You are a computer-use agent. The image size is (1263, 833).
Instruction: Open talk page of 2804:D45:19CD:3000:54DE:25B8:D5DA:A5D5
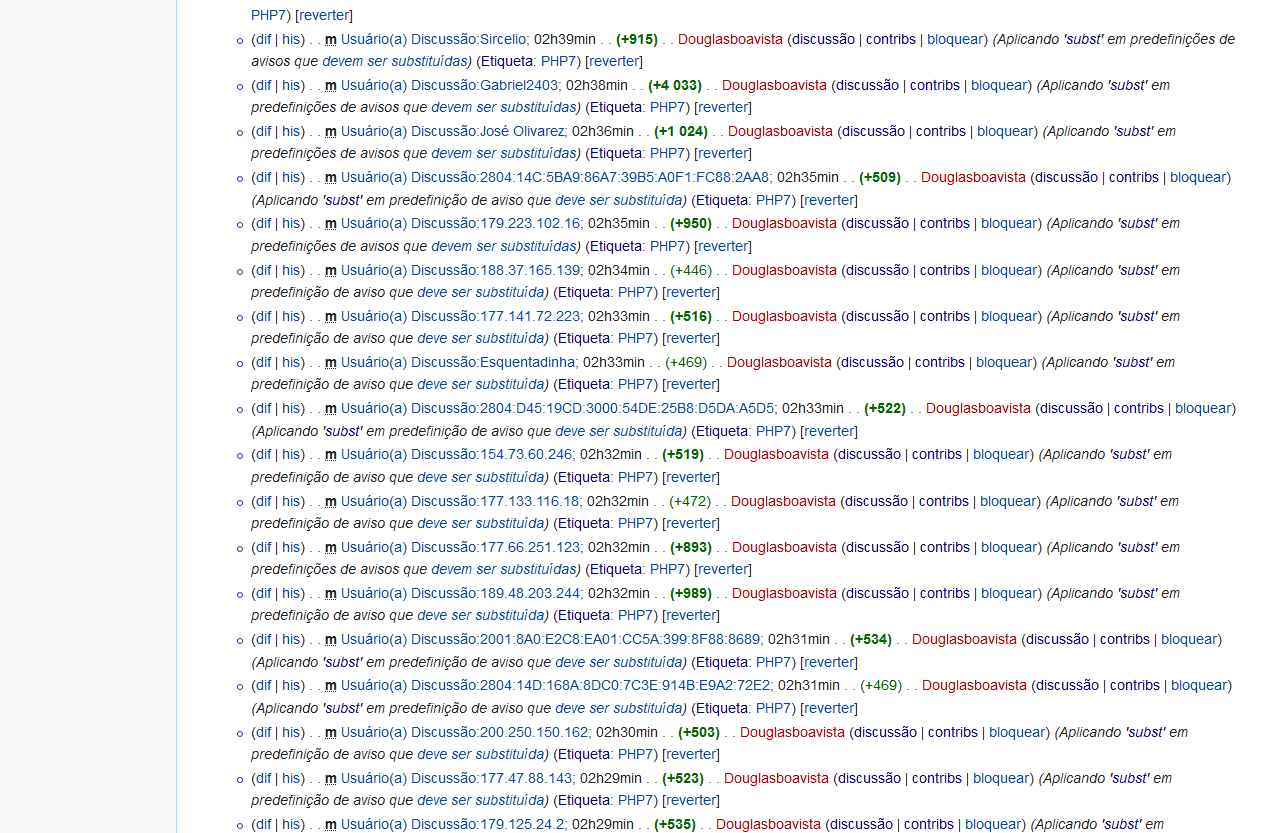(x=558, y=408)
